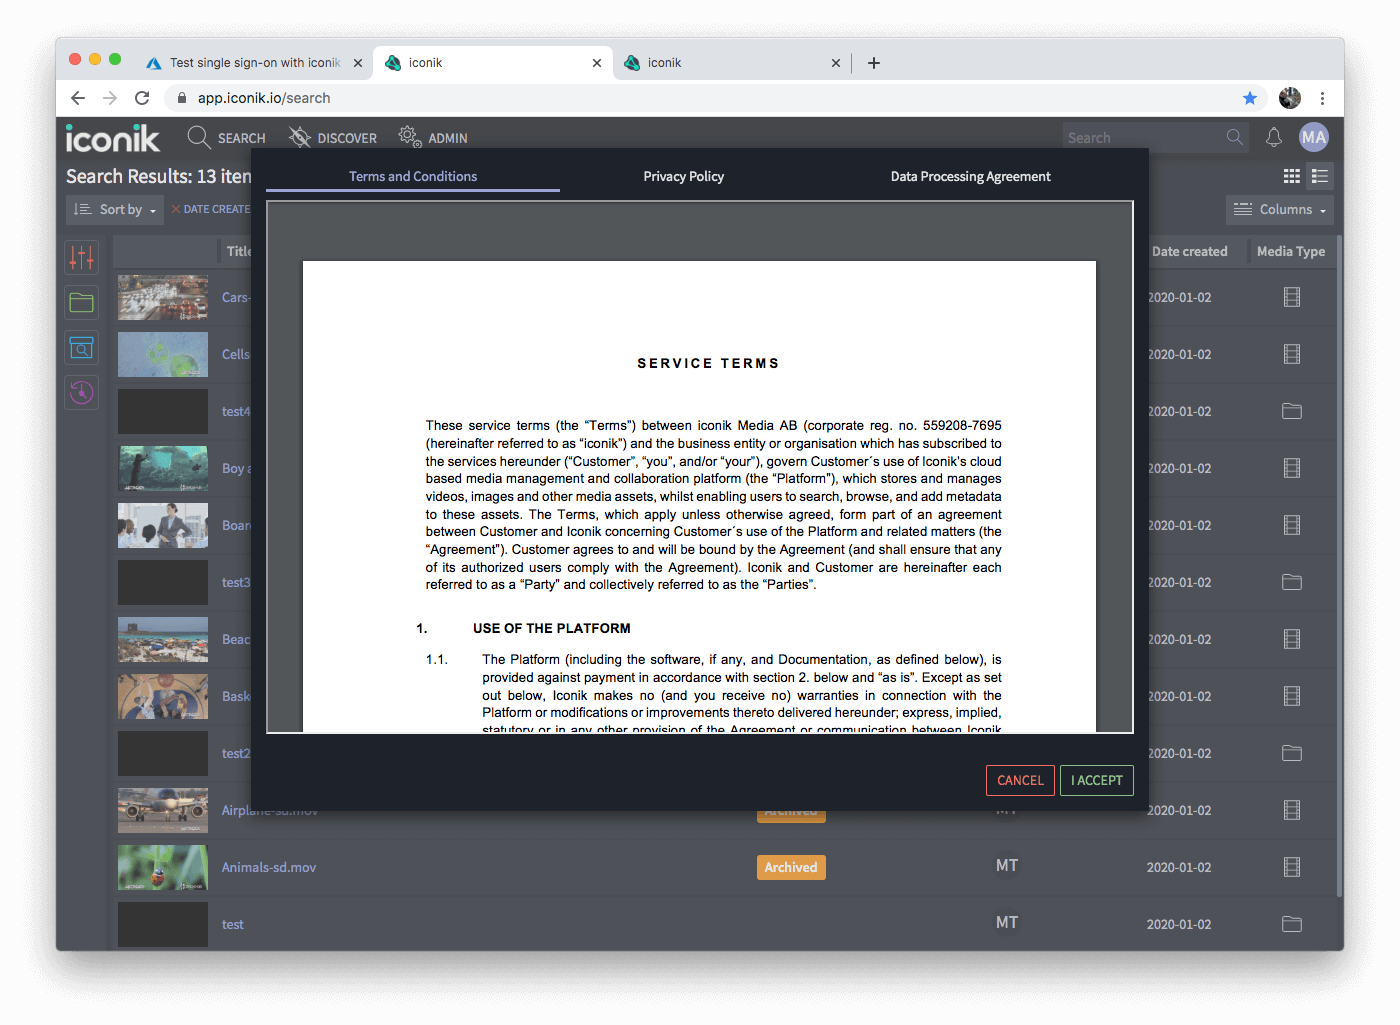Image resolution: width=1400 pixels, height=1025 pixels.
Task: Click the MA user avatar
Action: pos(1313,138)
